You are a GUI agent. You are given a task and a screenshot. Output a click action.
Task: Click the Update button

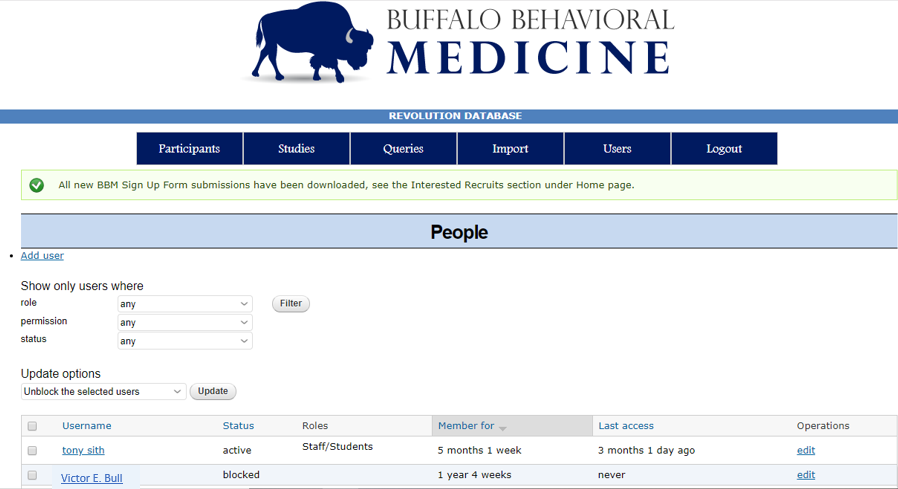[x=213, y=392]
